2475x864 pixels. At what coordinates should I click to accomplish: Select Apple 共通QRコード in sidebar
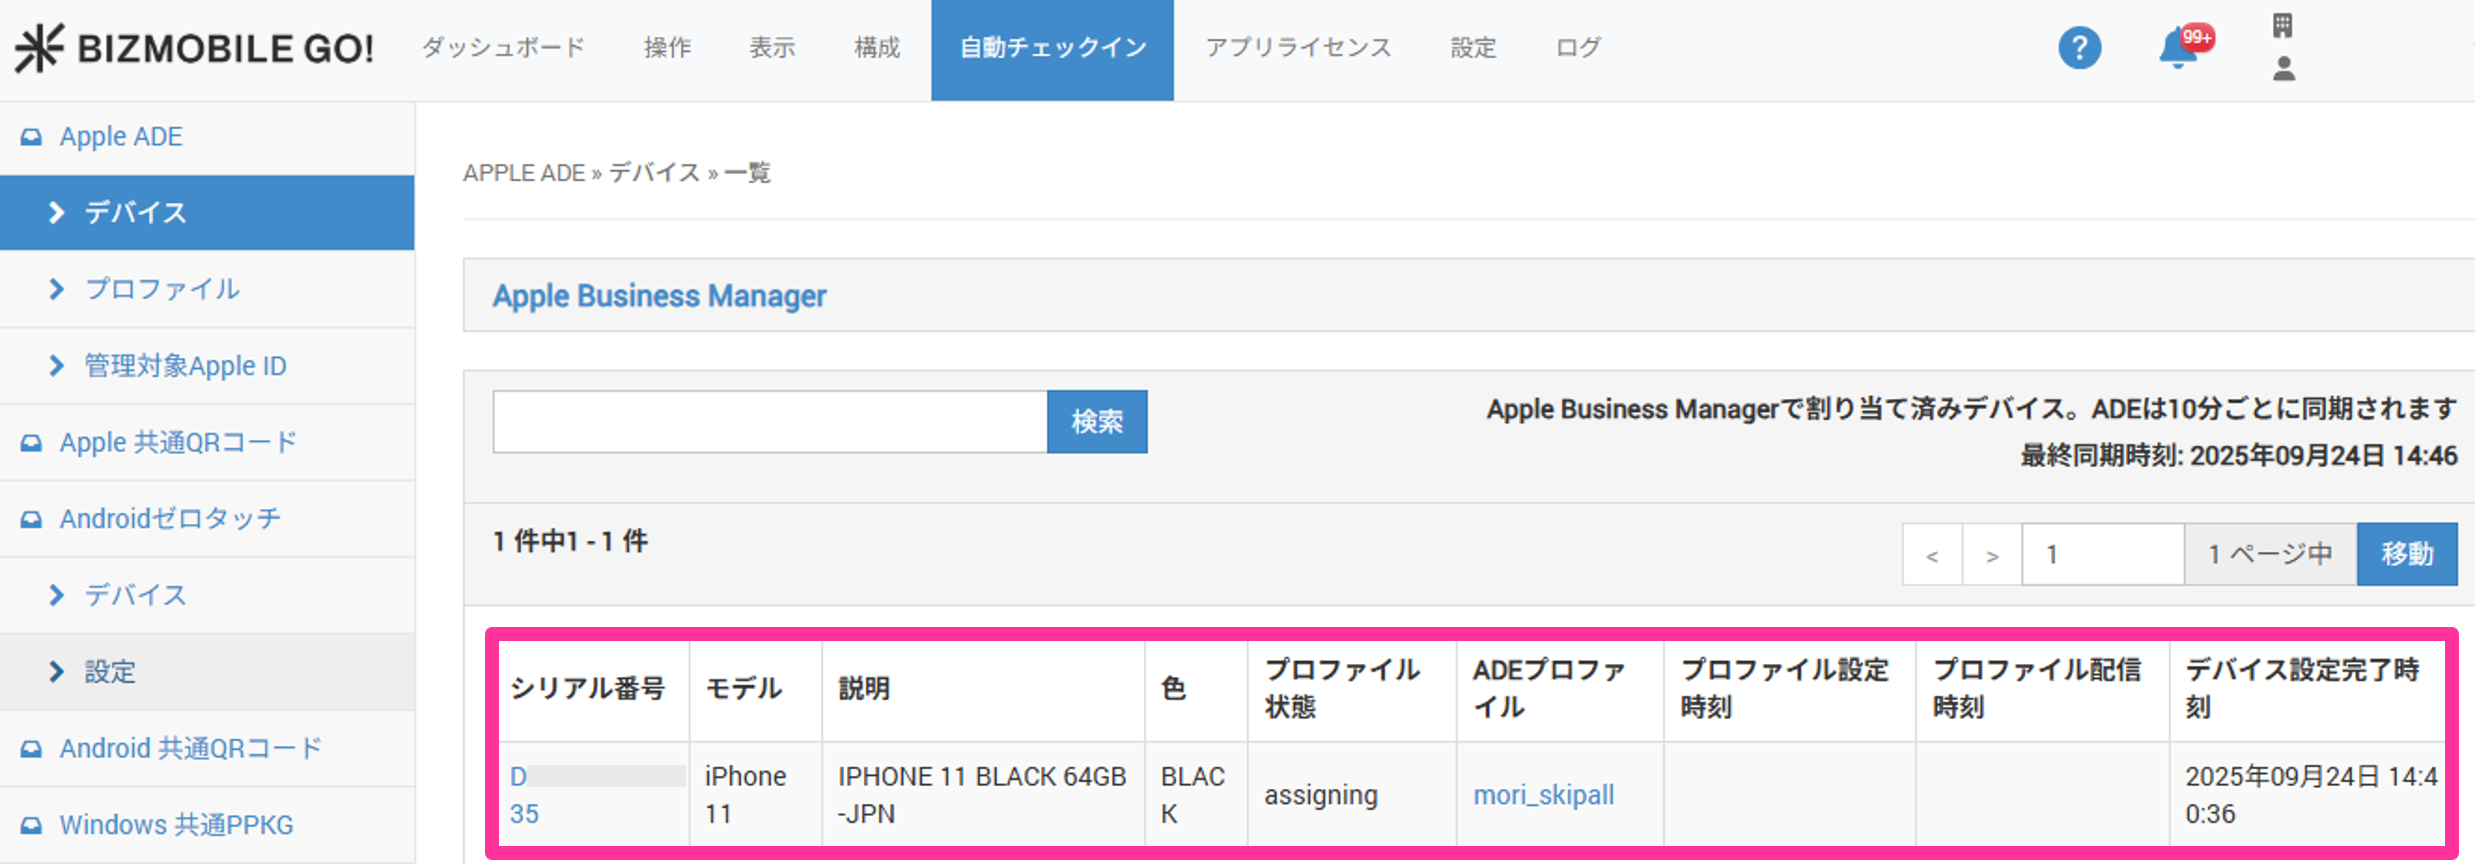click(178, 443)
